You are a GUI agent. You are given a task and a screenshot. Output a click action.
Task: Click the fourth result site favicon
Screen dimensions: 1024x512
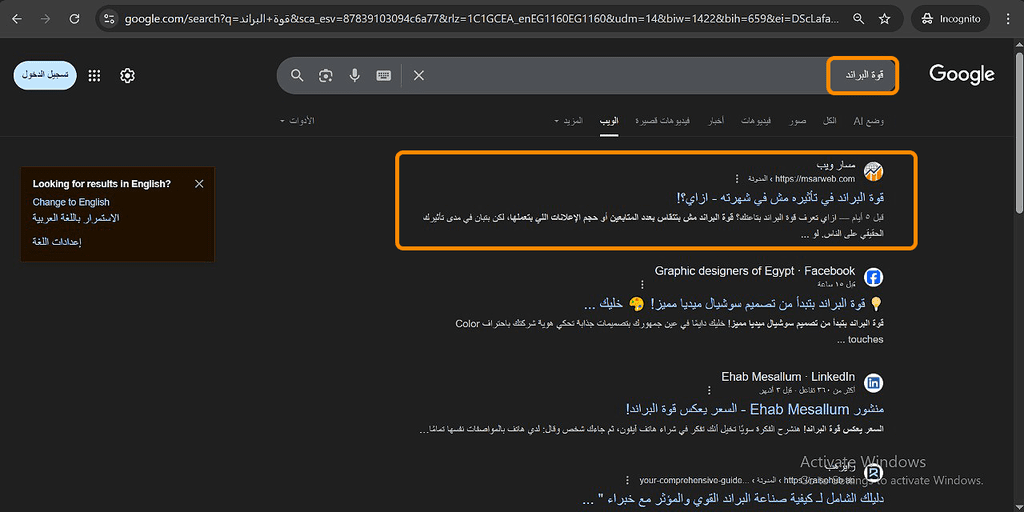(873, 473)
